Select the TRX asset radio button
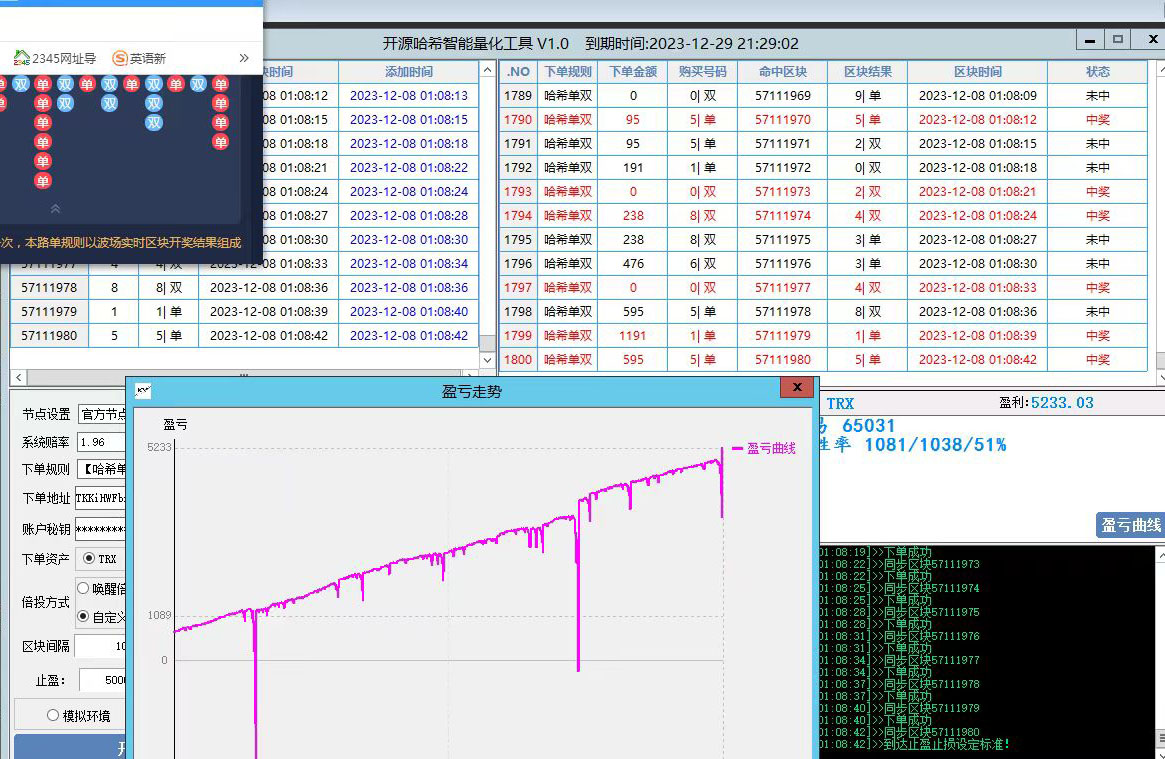Screen dimensions: 1165x759 (89, 558)
